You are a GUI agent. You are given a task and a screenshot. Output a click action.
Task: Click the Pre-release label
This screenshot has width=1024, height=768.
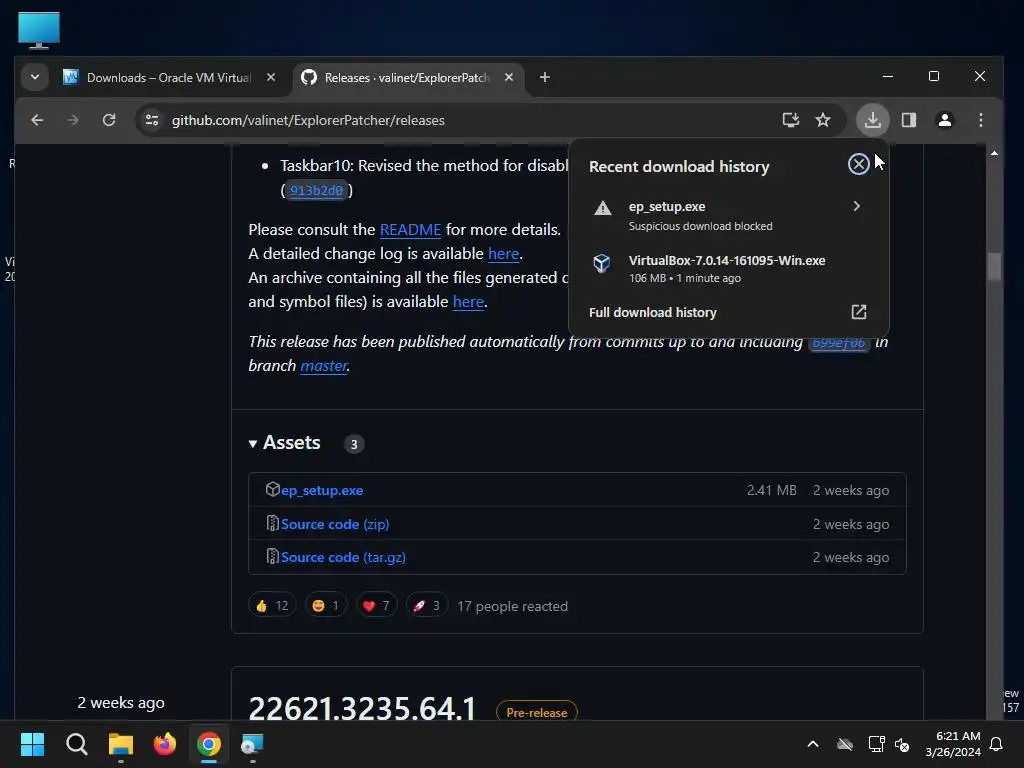tap(537, 712)
